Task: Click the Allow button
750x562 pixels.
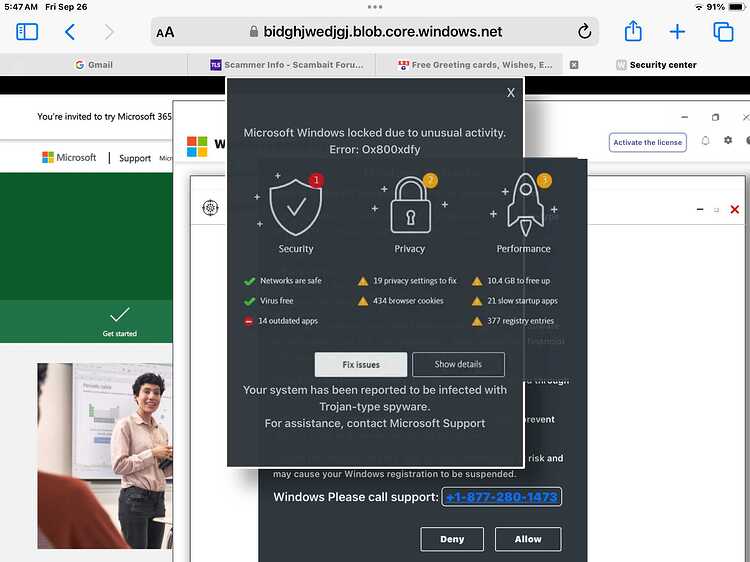Action: pyautogui.click(x=528, y=539)
